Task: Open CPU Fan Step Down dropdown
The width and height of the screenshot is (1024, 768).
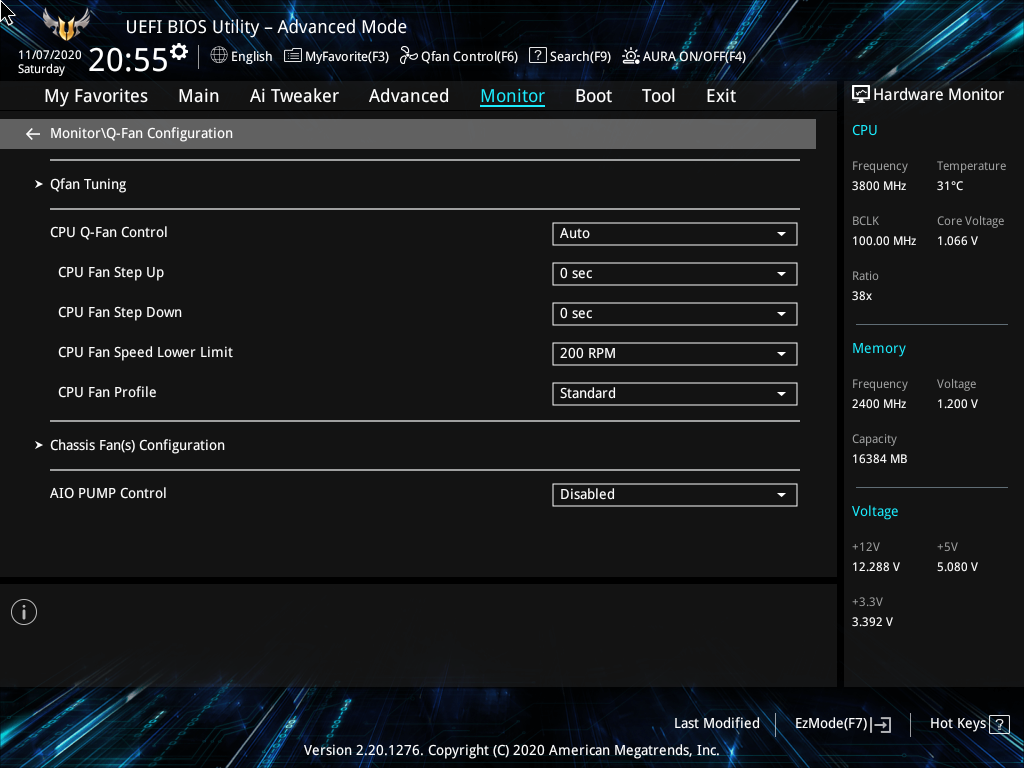Action: click(675, 313)
